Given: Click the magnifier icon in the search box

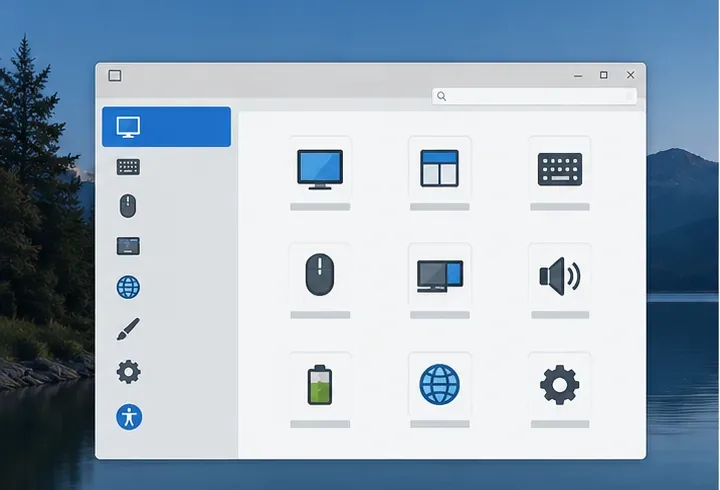Looking at the screenshot, I should pyautogui.click(x=442, y=96).
